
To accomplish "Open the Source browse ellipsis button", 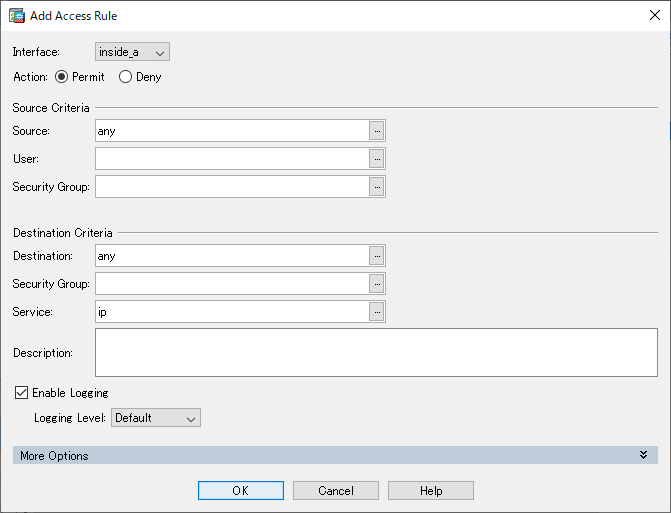I will pos(377,131).
